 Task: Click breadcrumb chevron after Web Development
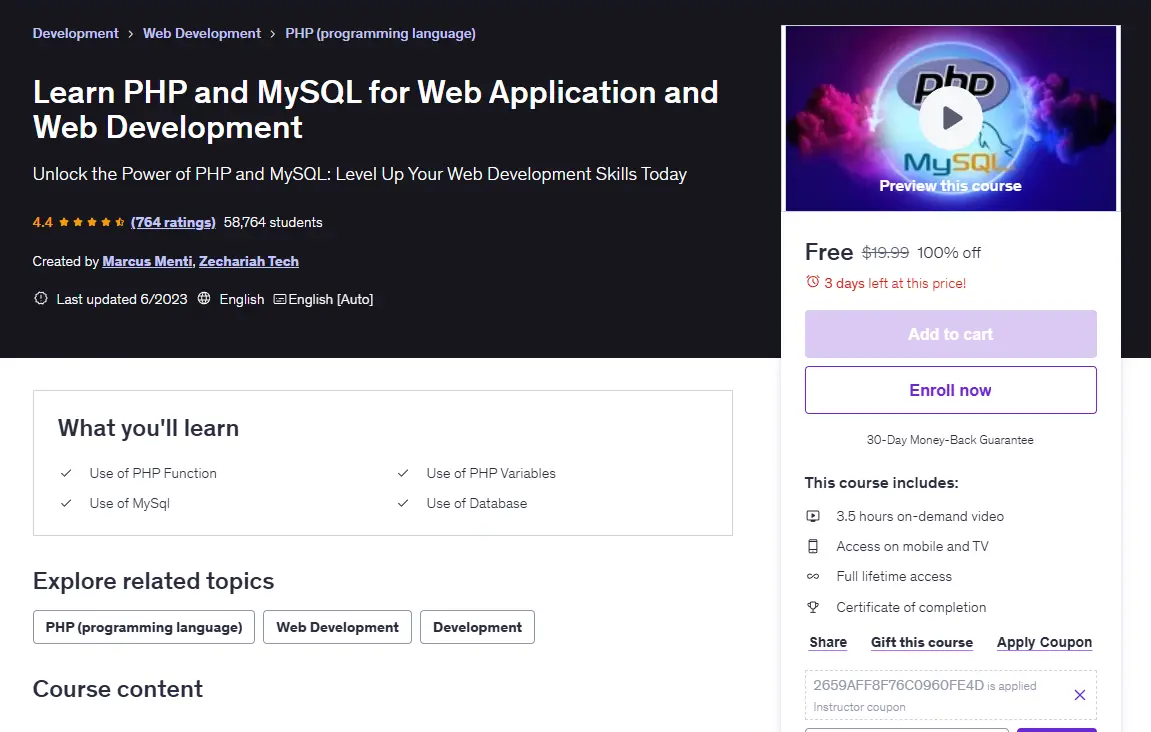click(x=273, y=34)
